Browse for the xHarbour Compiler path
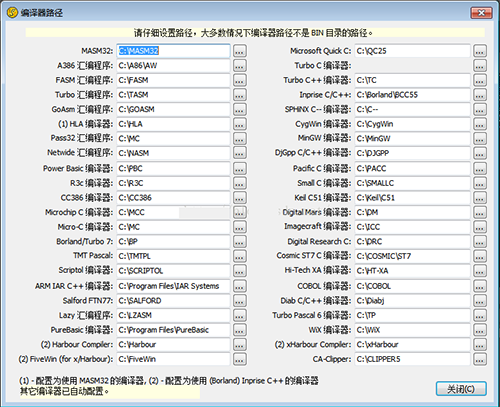The width and height of the screenshot is (500, 407). click(480, 344)
